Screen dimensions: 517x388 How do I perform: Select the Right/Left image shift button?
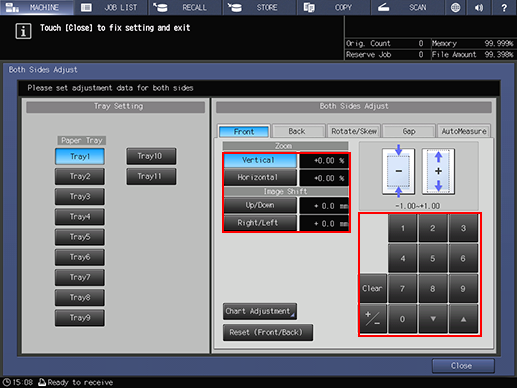(260, 223)
